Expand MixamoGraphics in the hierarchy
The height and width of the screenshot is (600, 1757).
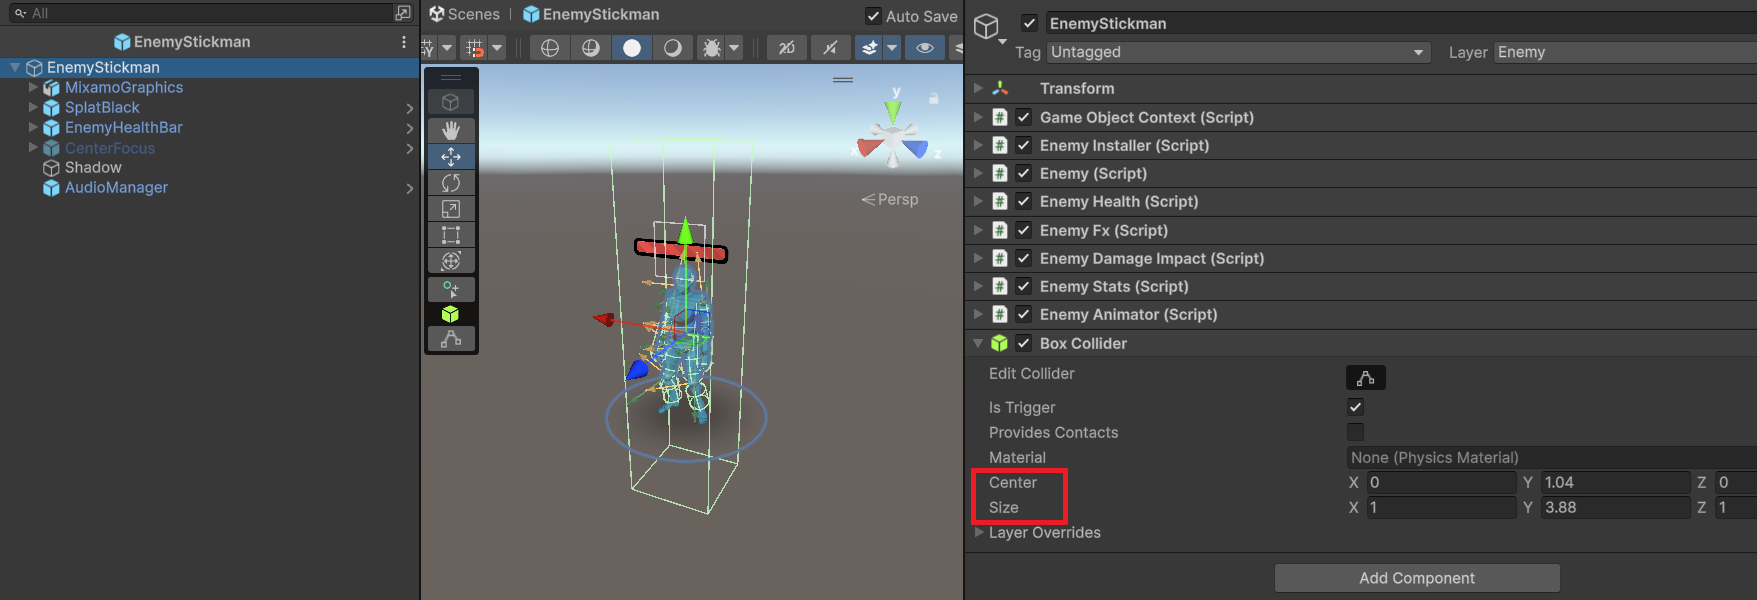click(x=33, y=88)
